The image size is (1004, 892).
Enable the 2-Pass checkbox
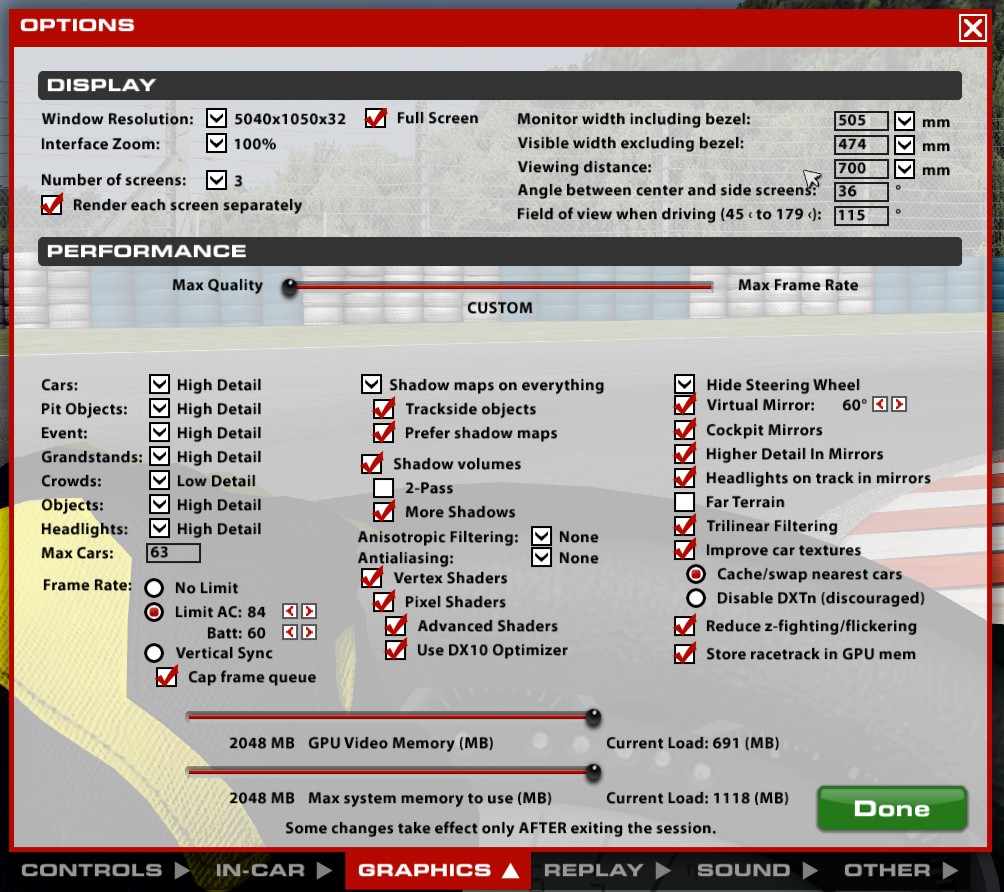[384, 487]
